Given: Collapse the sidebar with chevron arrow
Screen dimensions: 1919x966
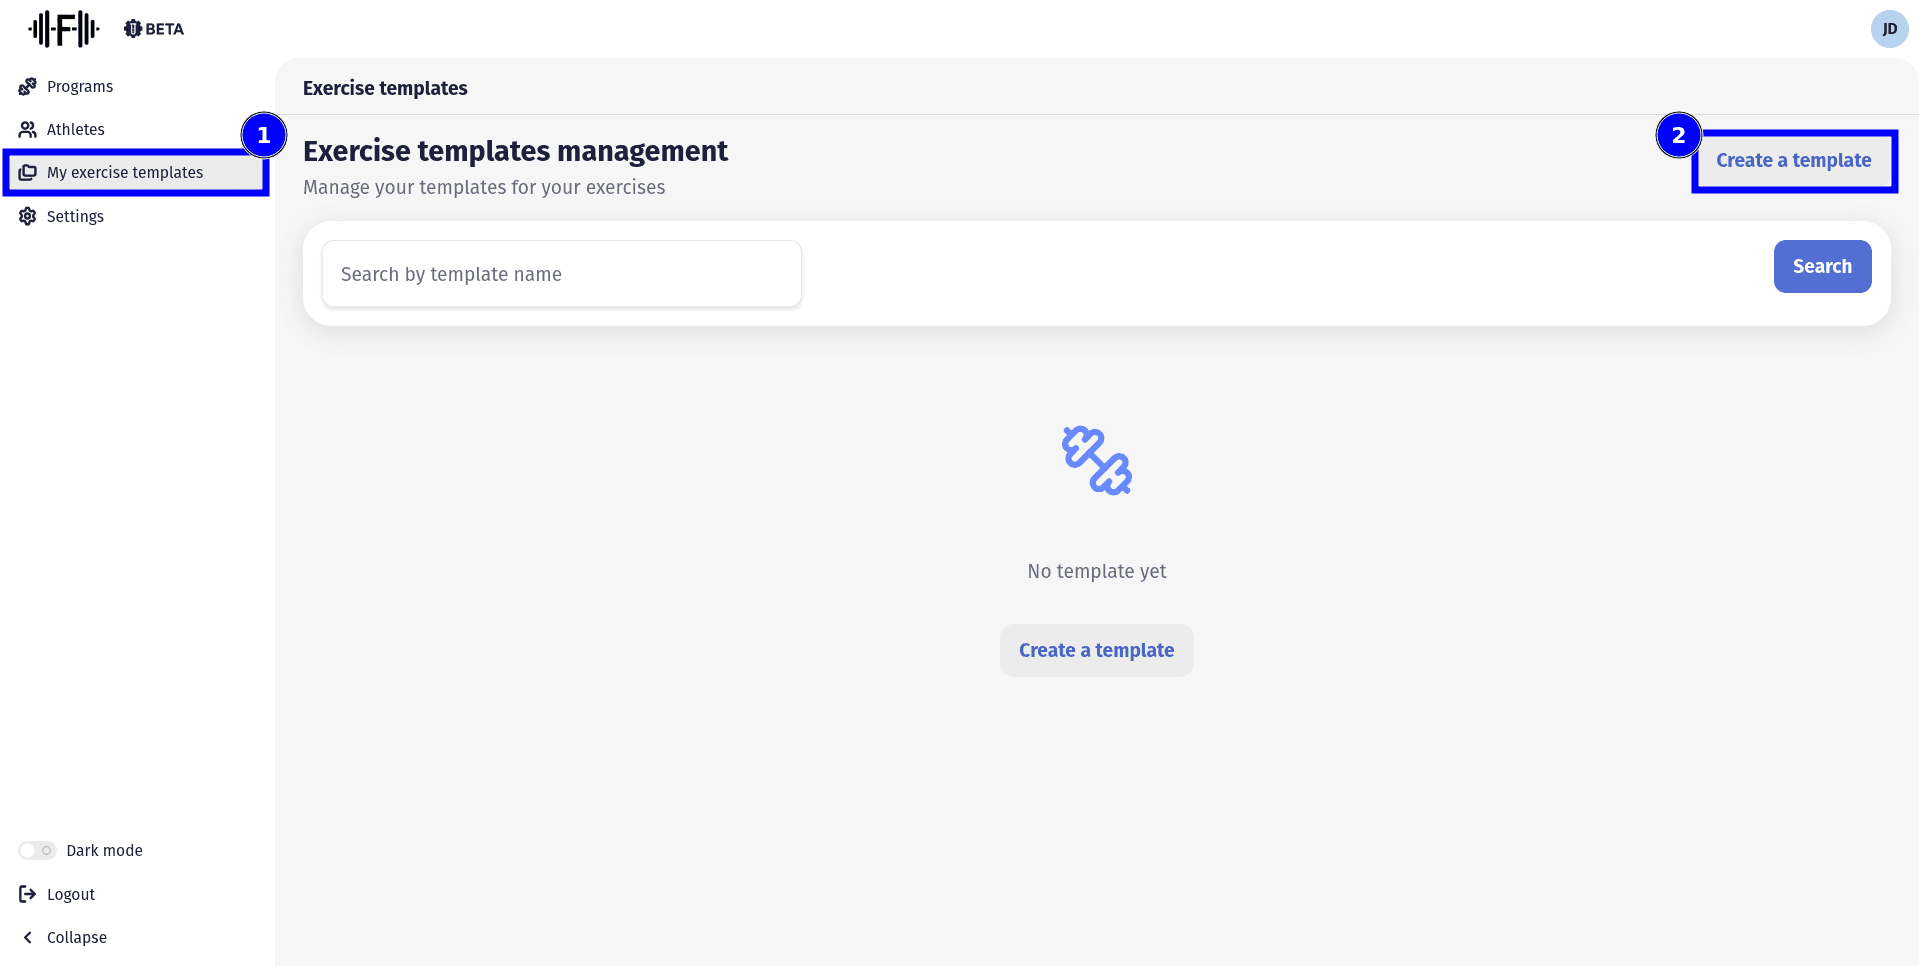Looking at the screenshot, I should click(28, 937).
